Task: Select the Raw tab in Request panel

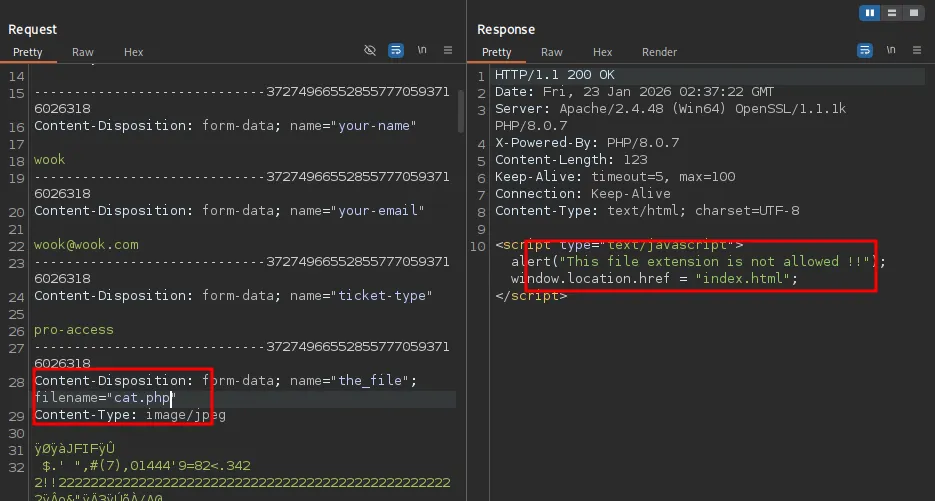Action: point(83,52)
